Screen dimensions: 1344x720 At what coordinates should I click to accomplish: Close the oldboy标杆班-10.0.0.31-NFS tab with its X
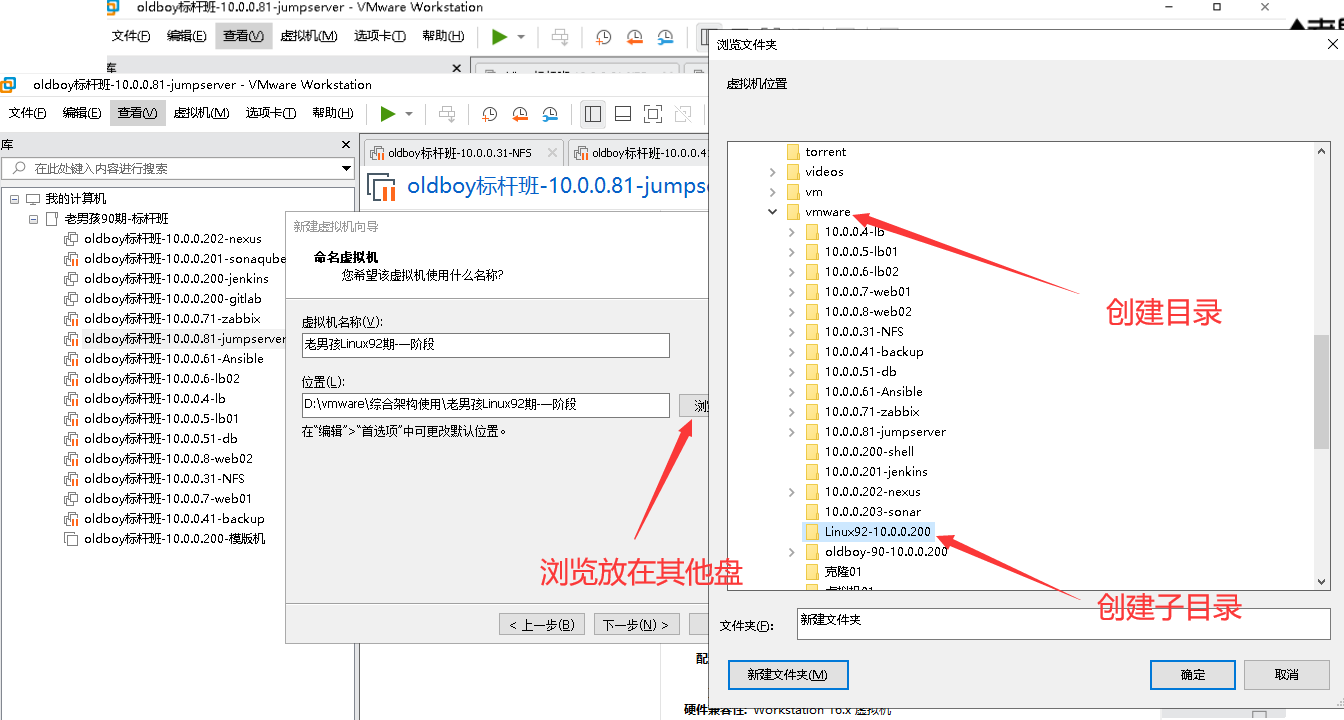pyautogui.click(x=551, y=153)
